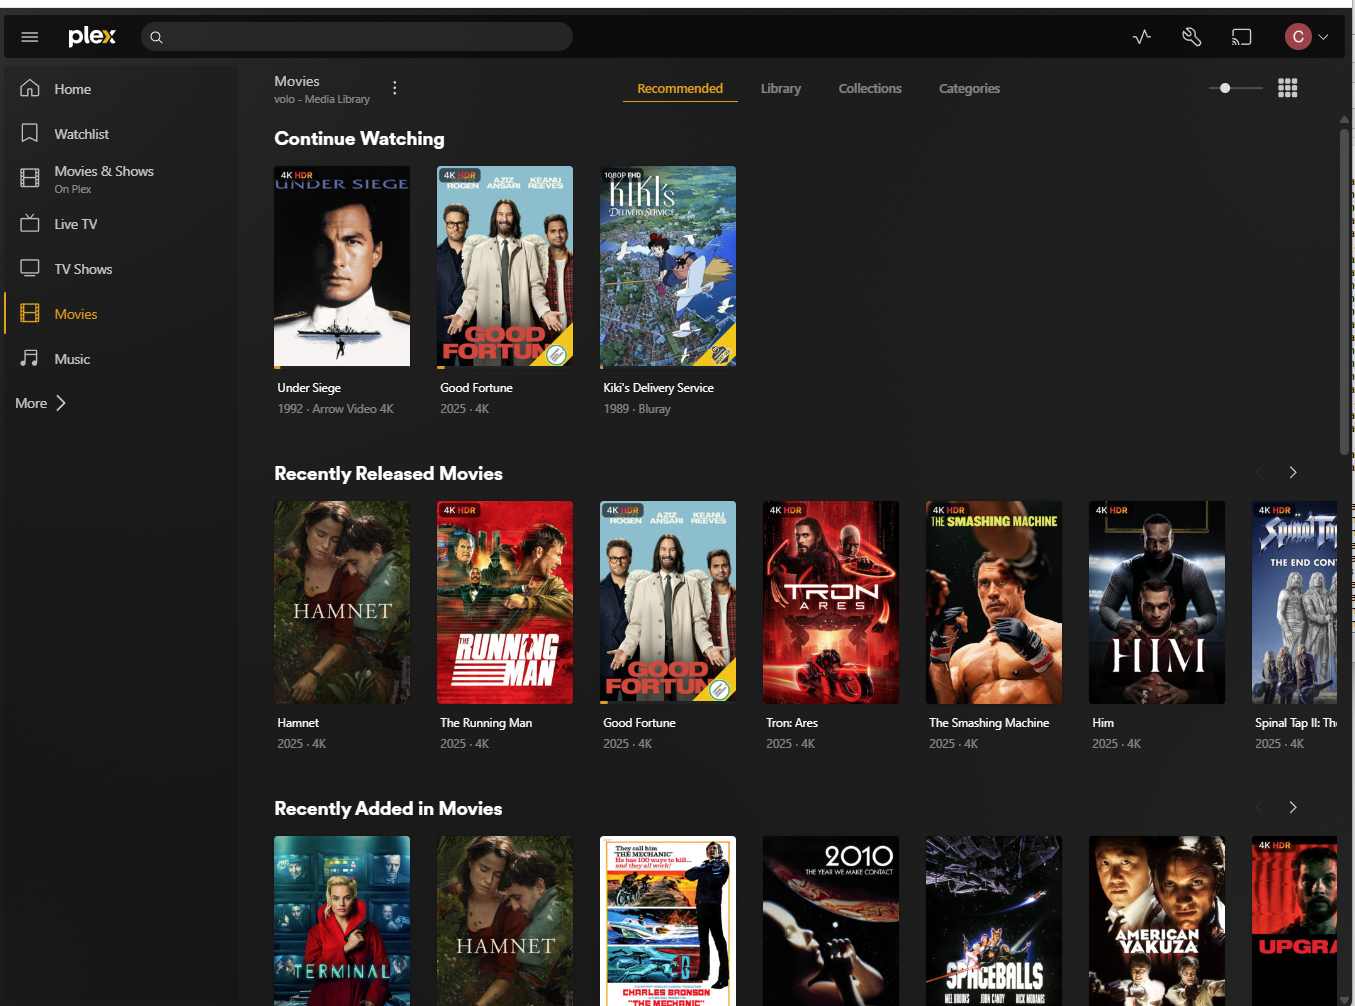Expand the More sidebar section

(x=41, y=403)
